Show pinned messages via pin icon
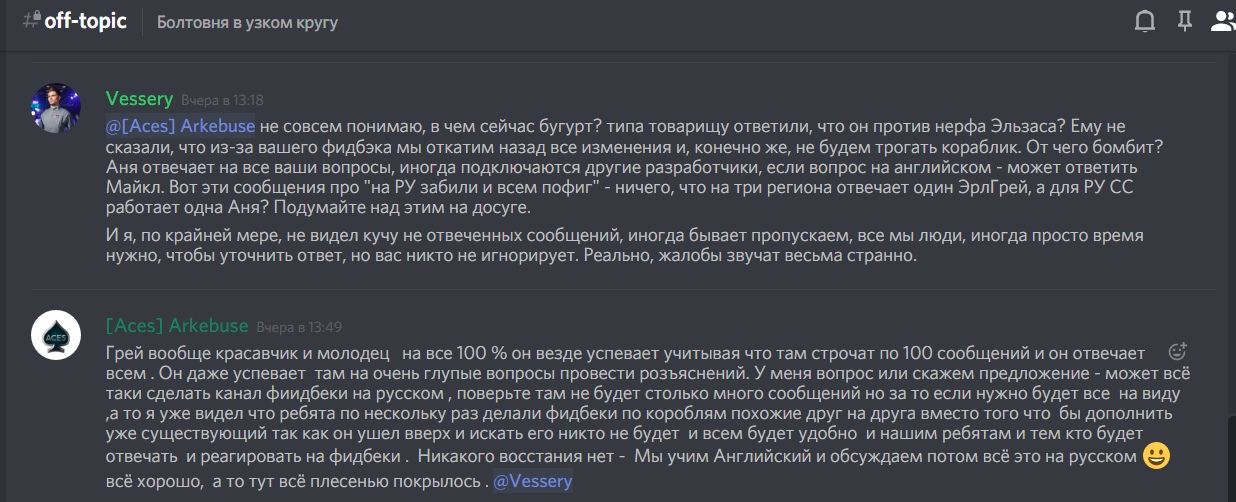 (1184, 21)
